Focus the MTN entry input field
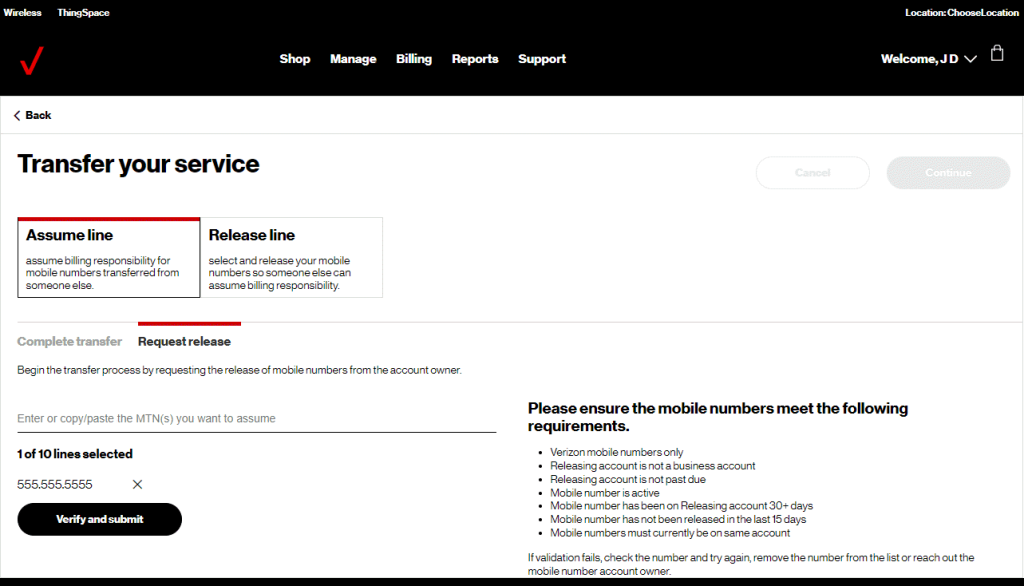 [256, 419]
